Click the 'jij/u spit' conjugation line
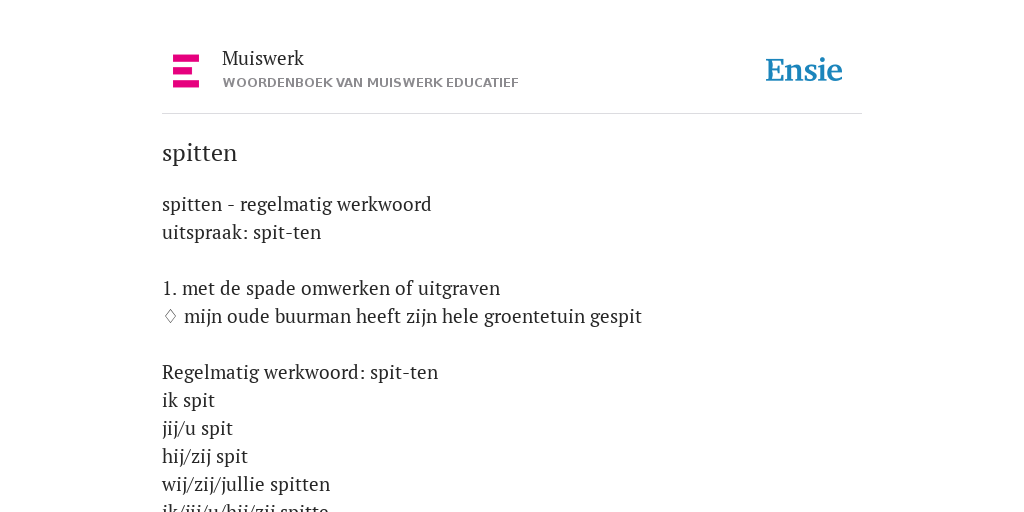This screenshot has height=512, width=1024. (x=197, y=429)
